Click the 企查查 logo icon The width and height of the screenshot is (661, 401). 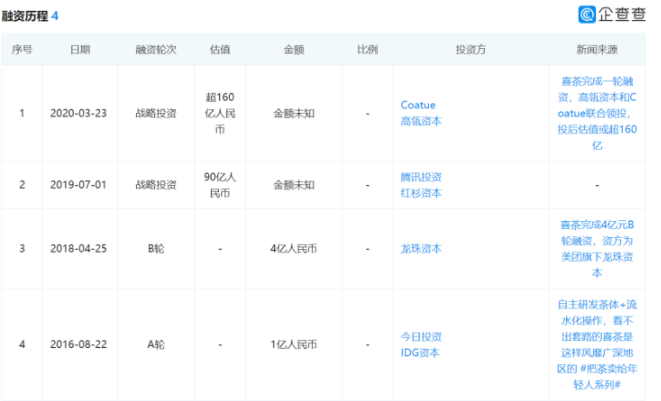pos(588,14)
